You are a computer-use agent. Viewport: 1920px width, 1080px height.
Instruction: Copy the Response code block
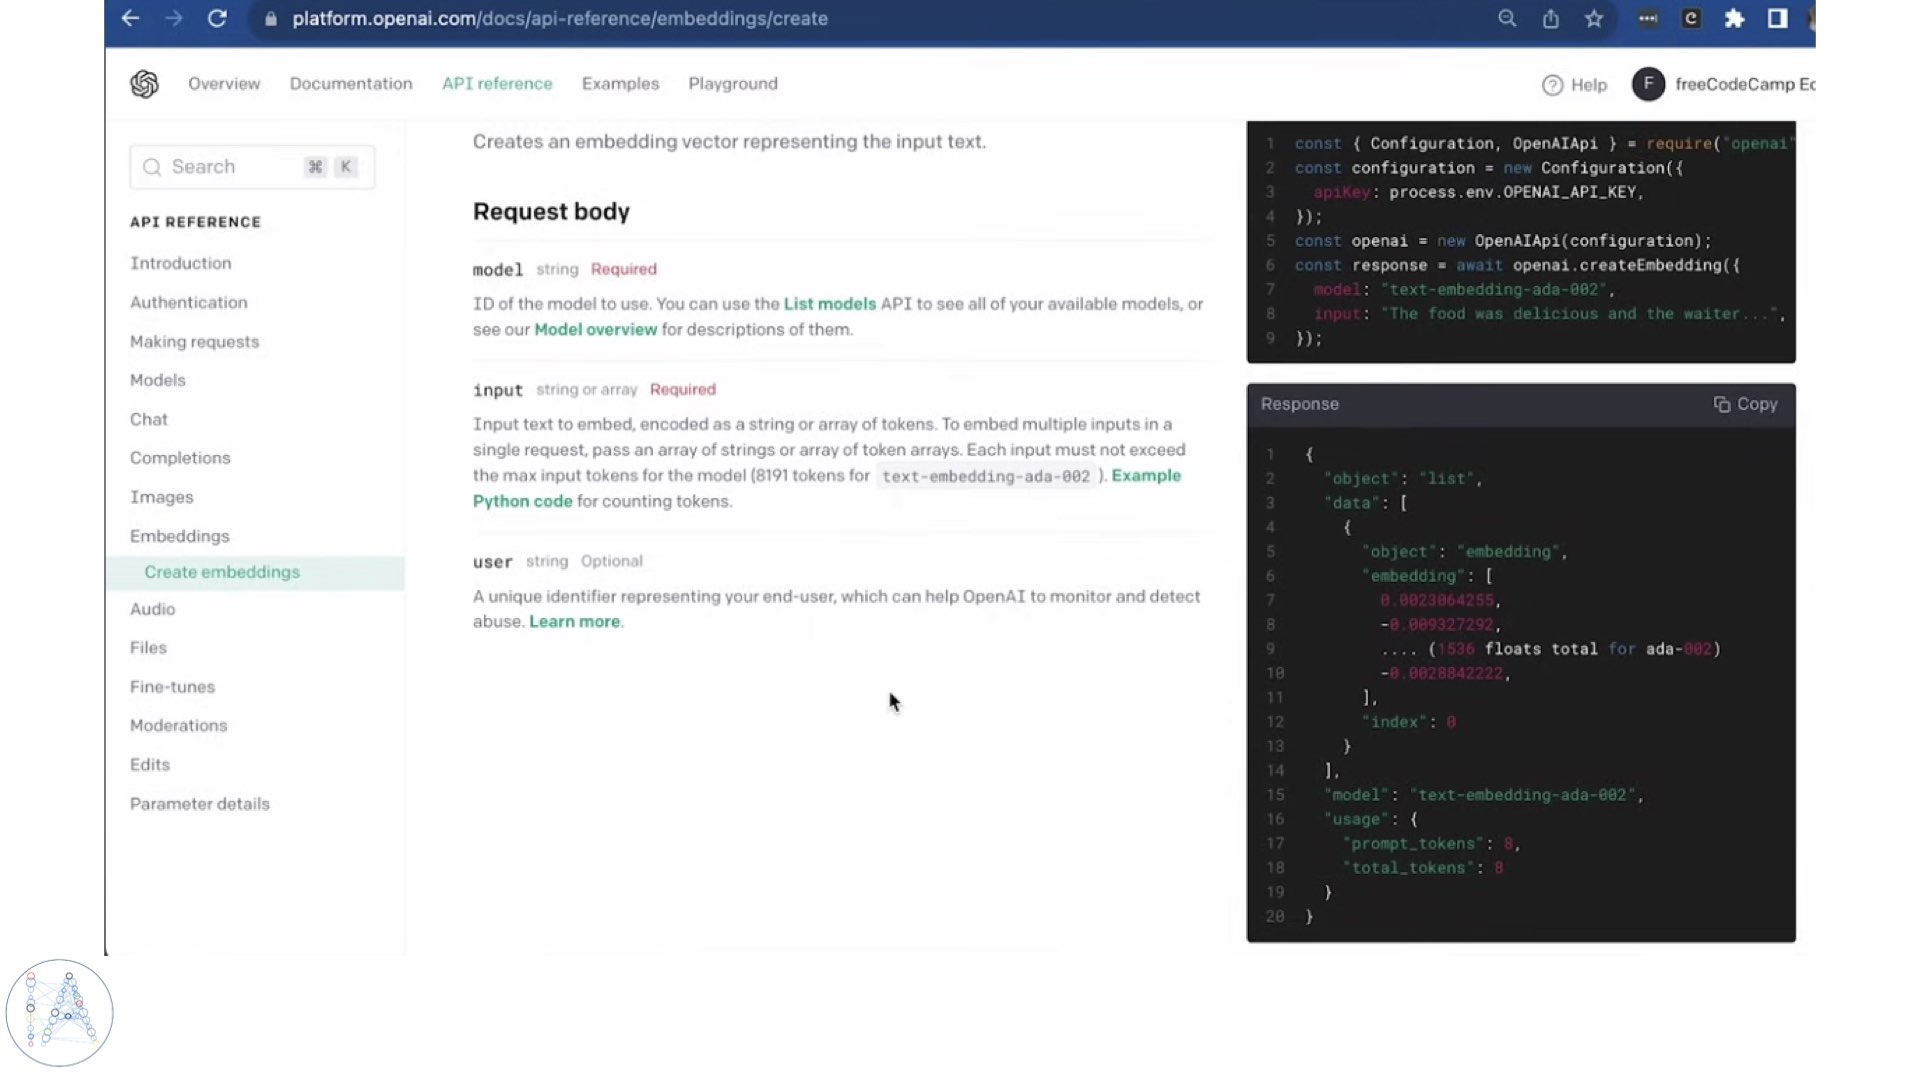[1745, 404]
